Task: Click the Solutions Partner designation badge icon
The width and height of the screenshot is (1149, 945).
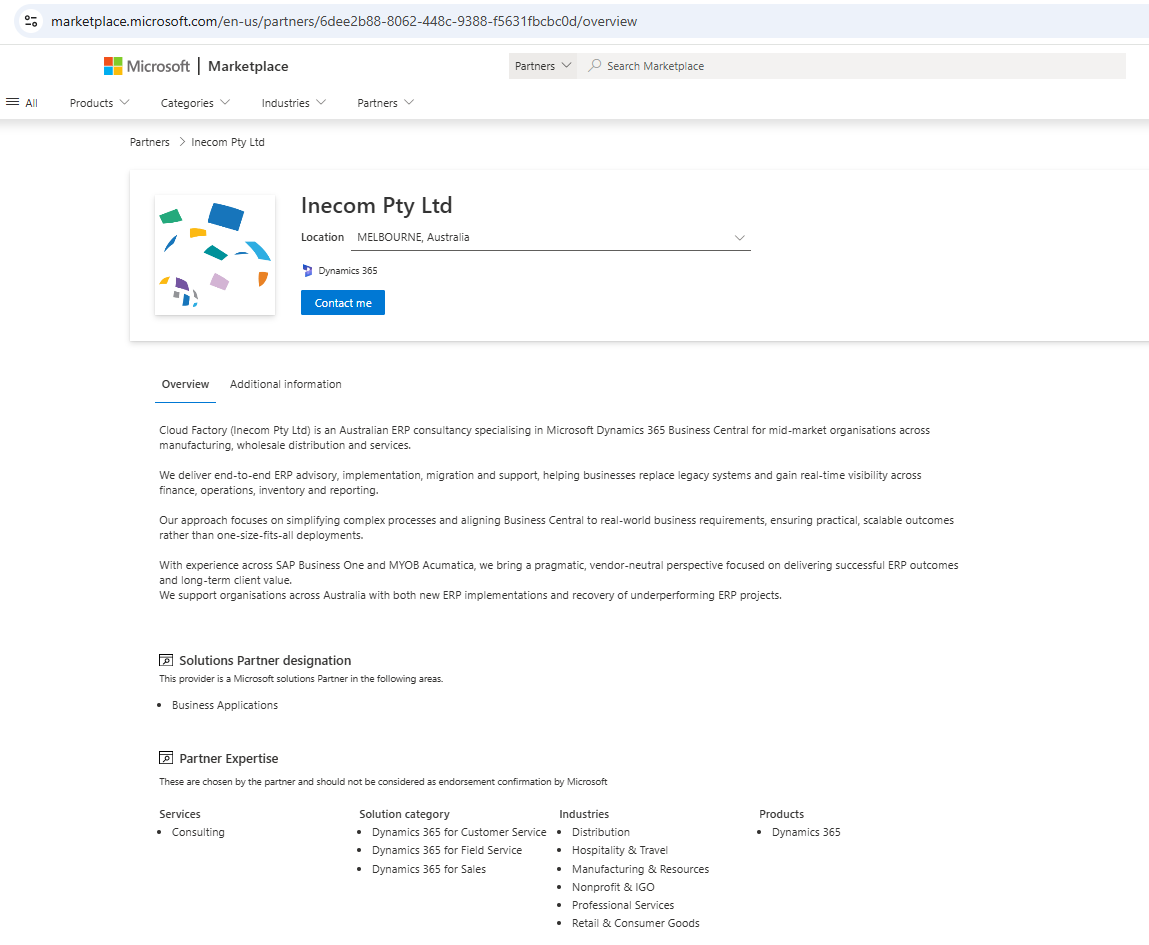Action: (x=165, y=659)
